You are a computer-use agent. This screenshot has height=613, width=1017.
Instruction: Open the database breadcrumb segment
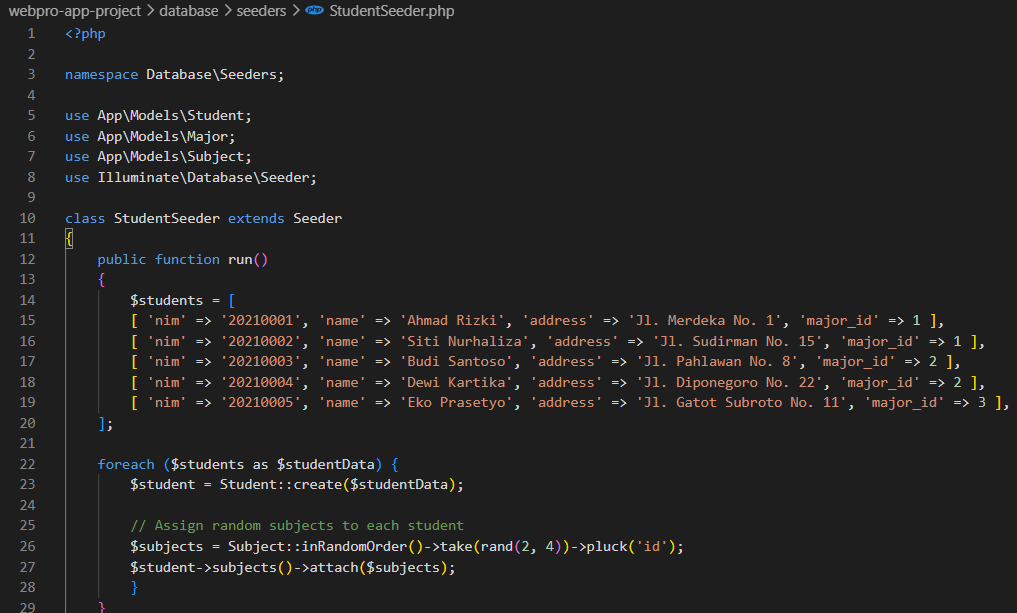click(189, 11)
